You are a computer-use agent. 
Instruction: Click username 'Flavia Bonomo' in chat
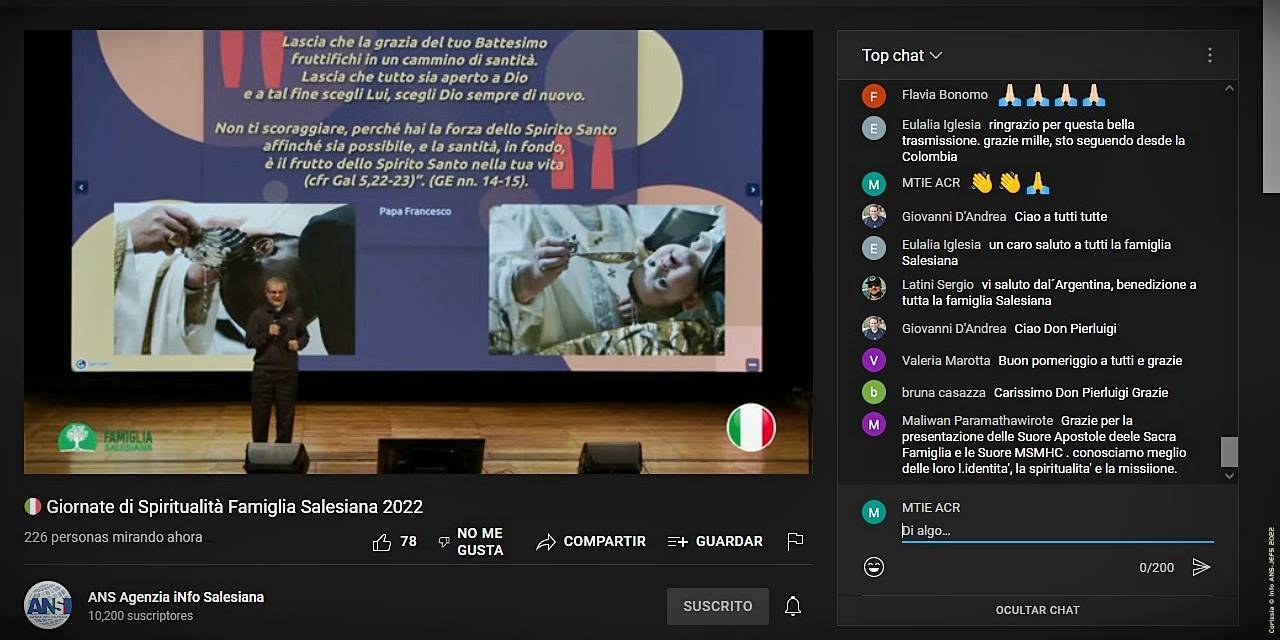pyautogui.click(x=945, y=95)
